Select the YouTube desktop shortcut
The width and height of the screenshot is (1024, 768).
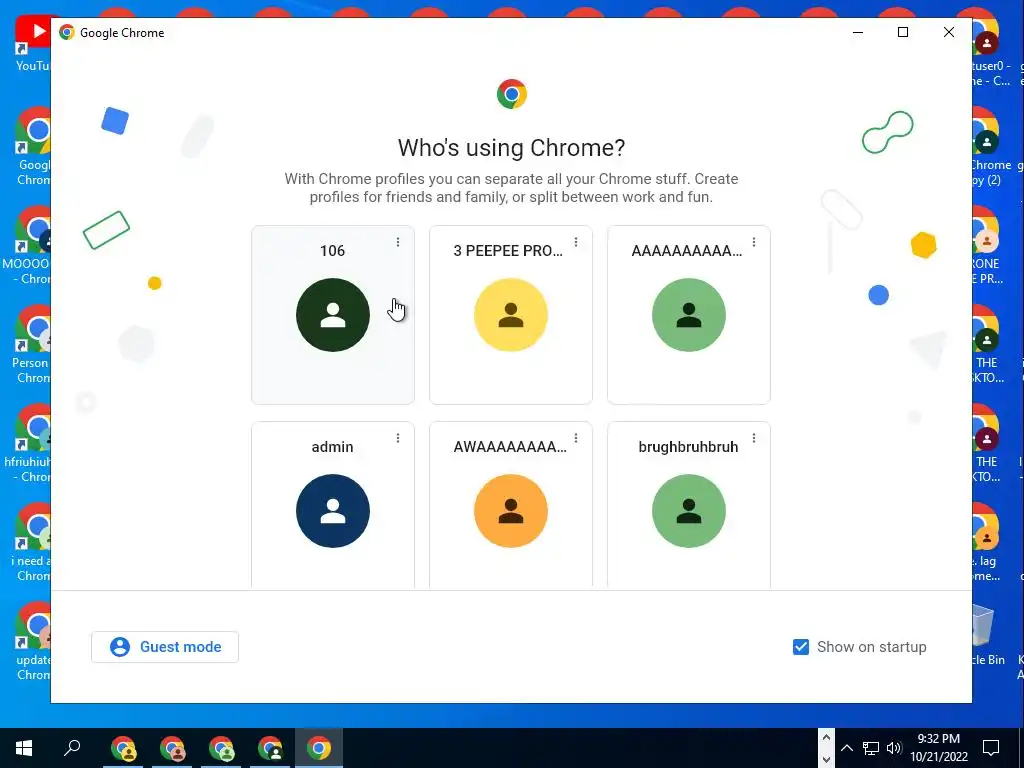pyautogui.click(x=31, y=43)
